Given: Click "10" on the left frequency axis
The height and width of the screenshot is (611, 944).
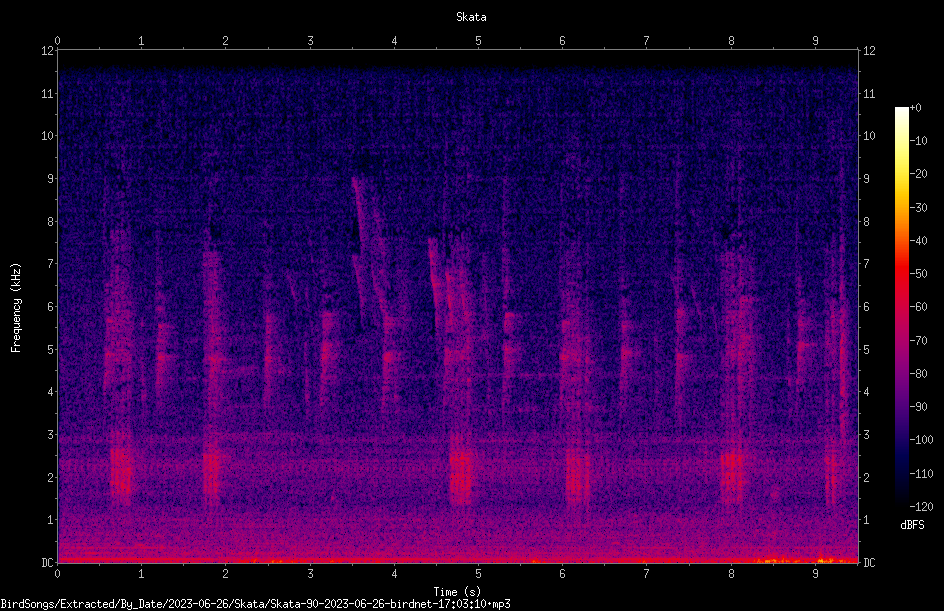Looking at the screenshot, I should coord(47,136).
